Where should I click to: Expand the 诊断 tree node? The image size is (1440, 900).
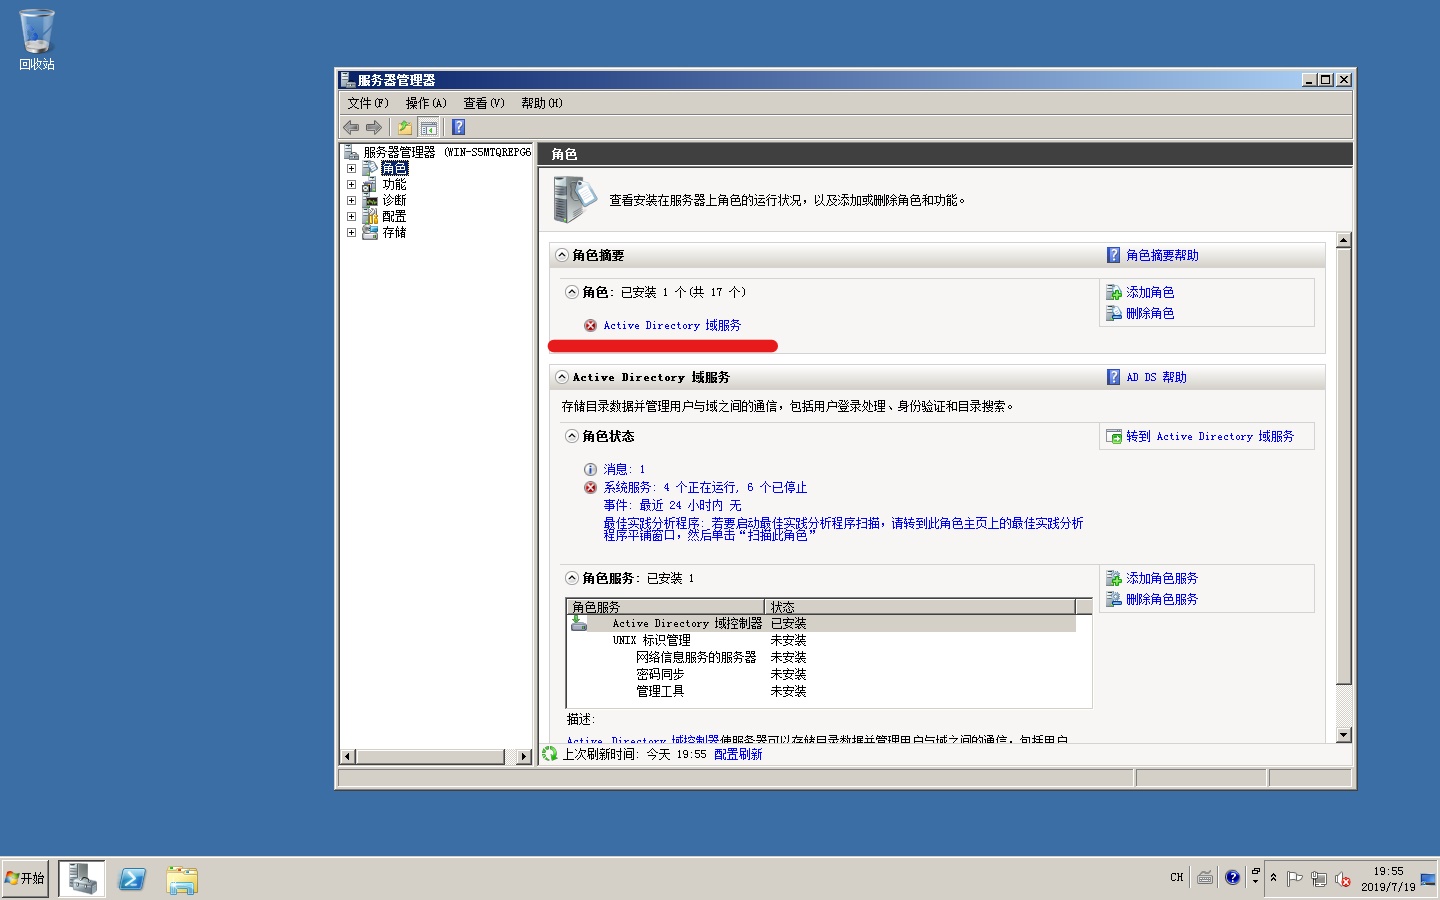tap(351, 201)
